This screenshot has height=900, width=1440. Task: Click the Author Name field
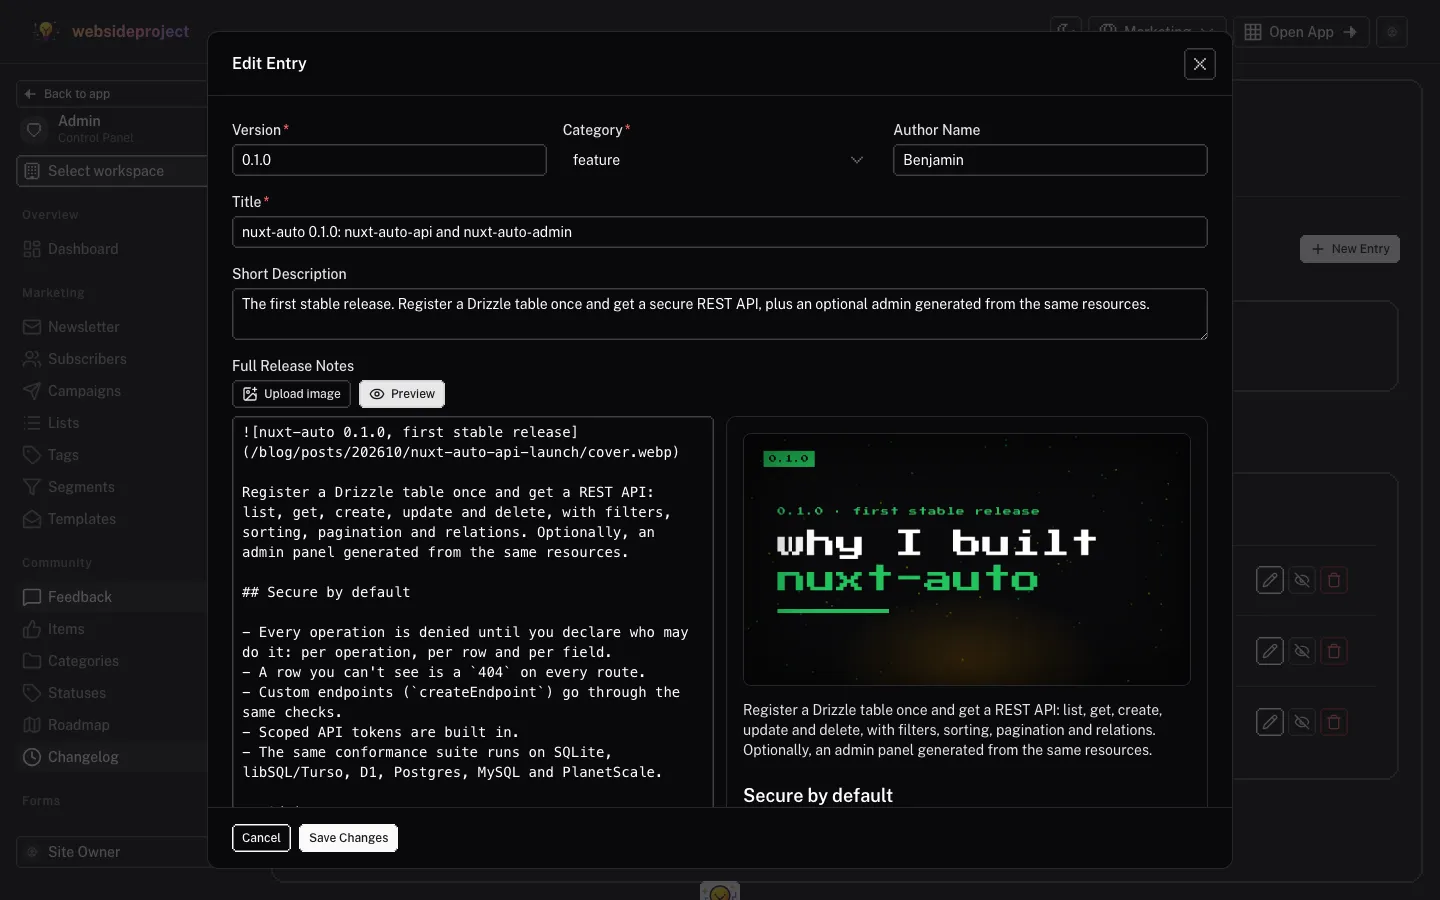coord(1050,160)
